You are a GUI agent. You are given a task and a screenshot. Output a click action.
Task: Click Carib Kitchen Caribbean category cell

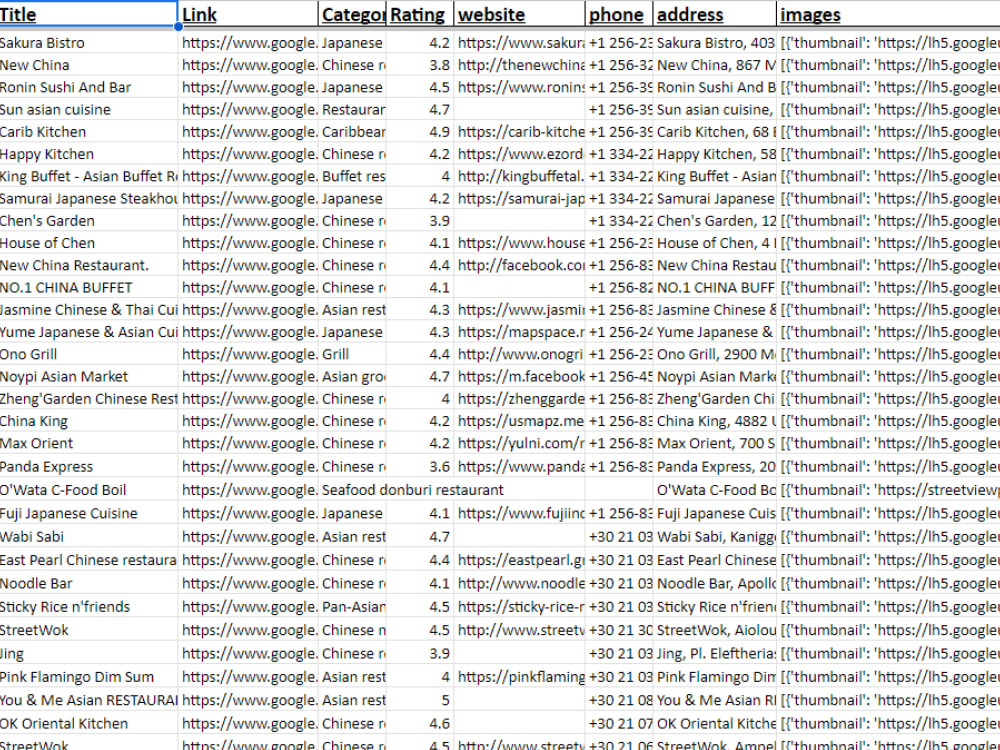[352, 132]
